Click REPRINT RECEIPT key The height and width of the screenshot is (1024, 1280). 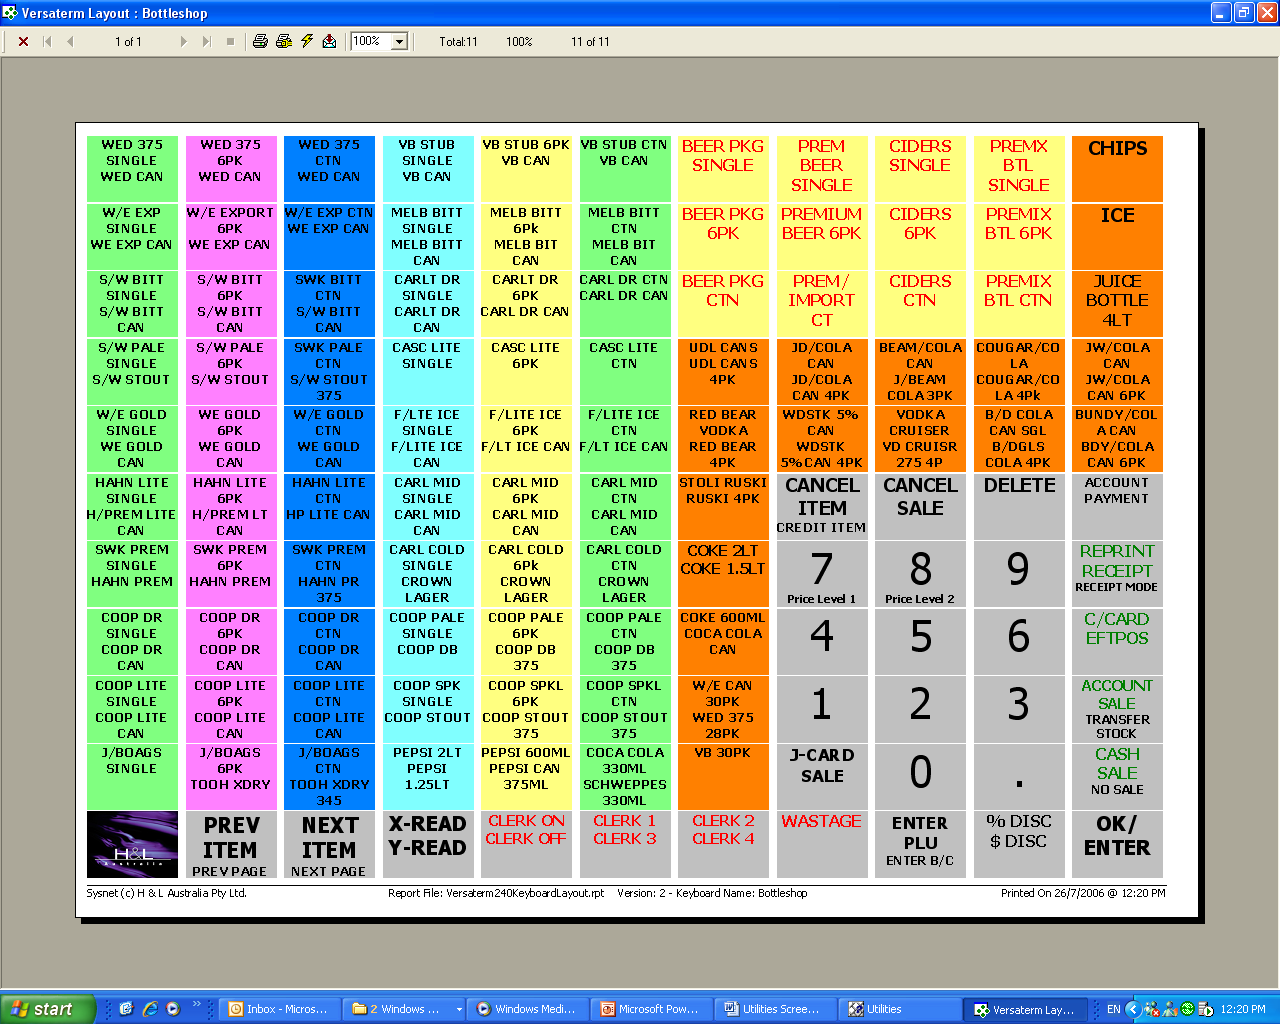point(1117,574)
